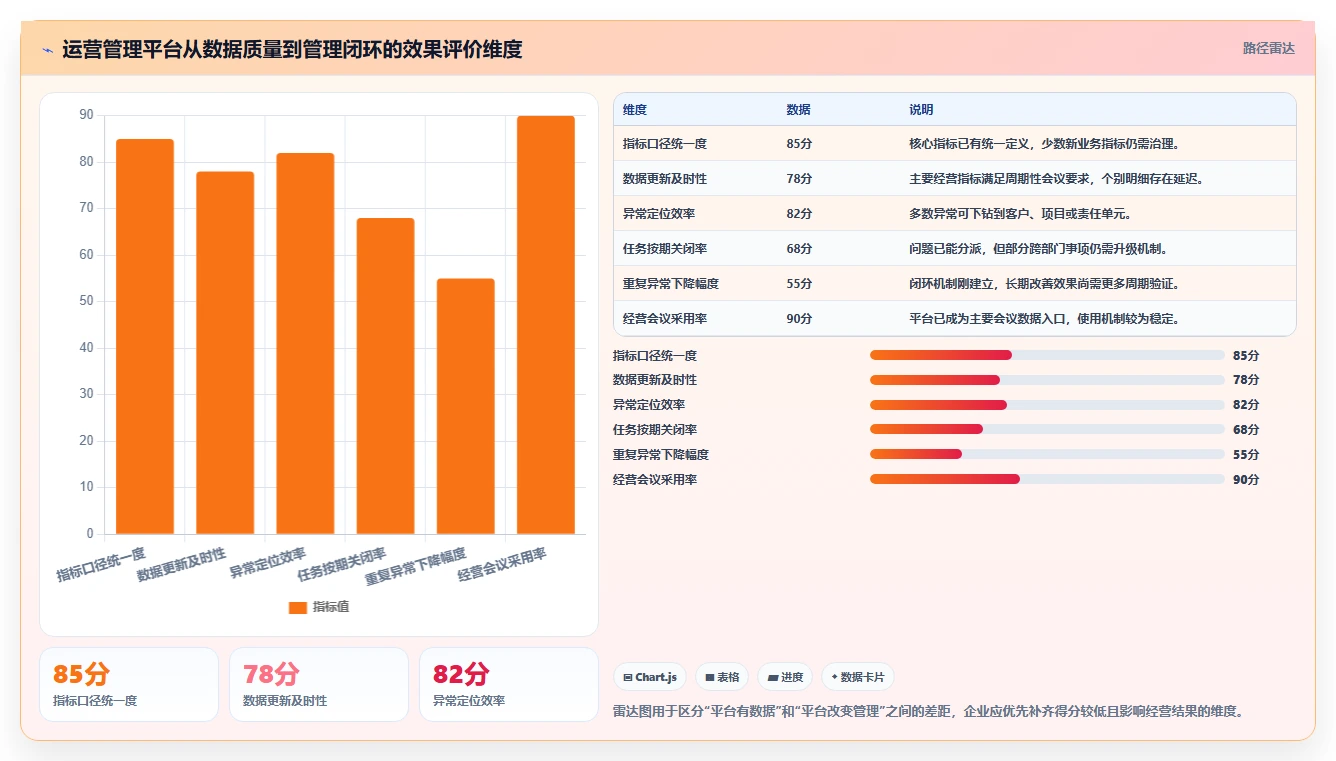
Task: Click the 指标口径统一度 x-axis label
Action: point(101,564)
